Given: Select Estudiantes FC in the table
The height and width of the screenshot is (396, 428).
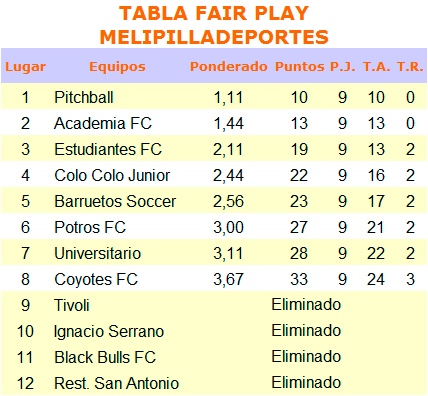Looking at the screenshot, I should [108, 149].
